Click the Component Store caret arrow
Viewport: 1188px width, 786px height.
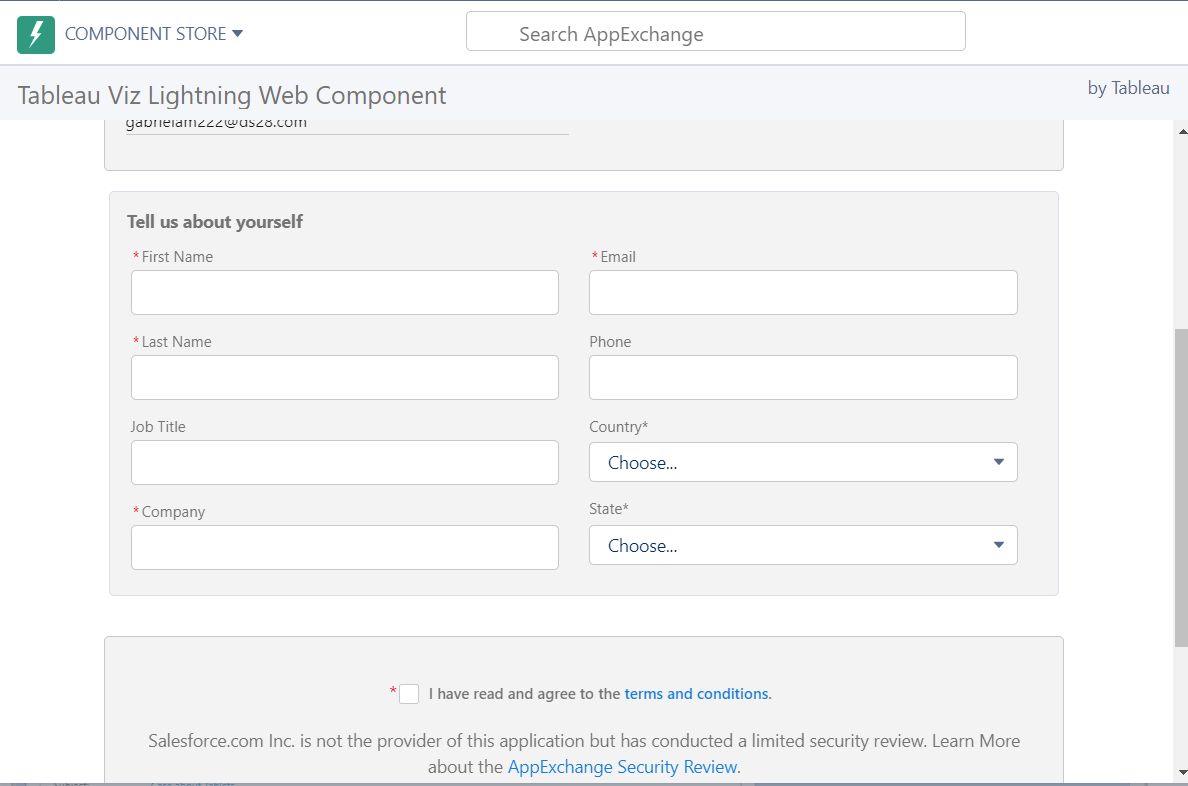(238, 34)
